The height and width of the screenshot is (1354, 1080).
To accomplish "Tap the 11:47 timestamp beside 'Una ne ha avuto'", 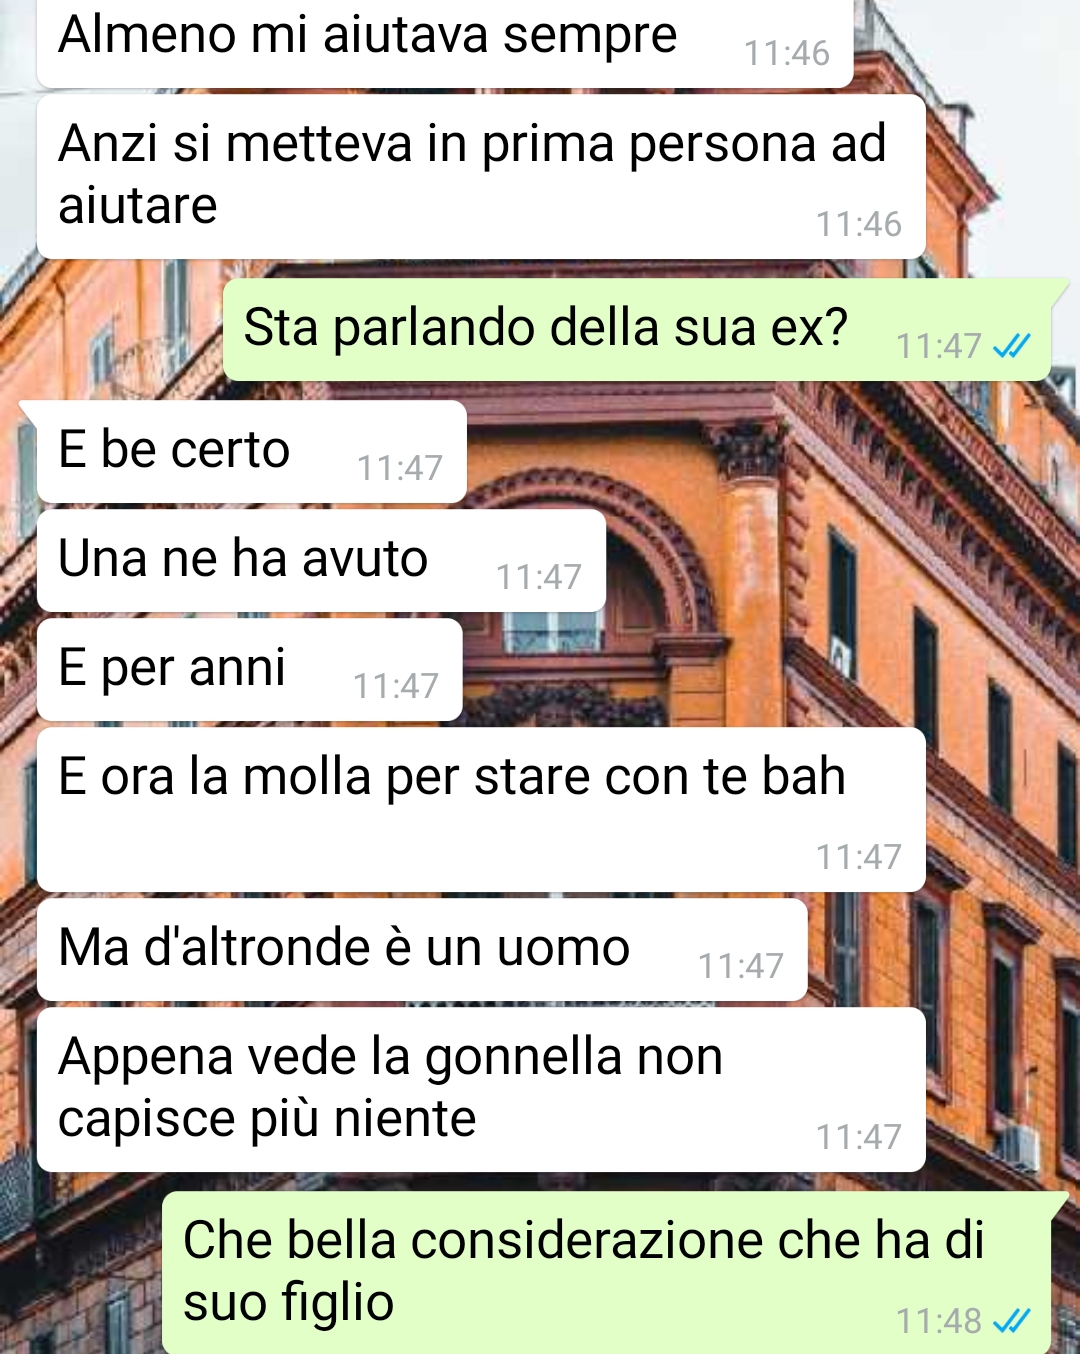I will click(539, 577).
